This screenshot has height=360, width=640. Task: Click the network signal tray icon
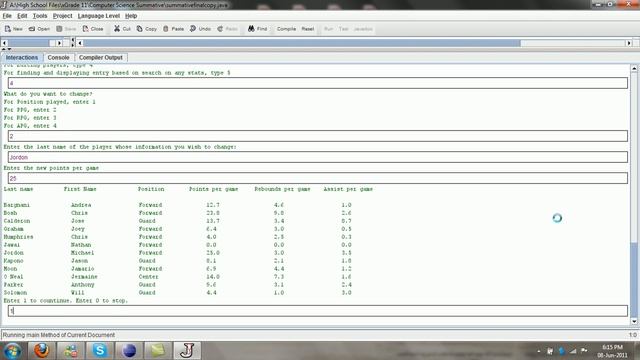(x=573, y=351)
